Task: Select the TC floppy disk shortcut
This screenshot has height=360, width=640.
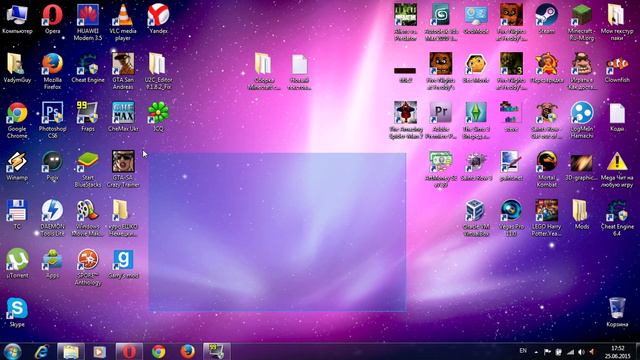Action: [x=17, y=215]
